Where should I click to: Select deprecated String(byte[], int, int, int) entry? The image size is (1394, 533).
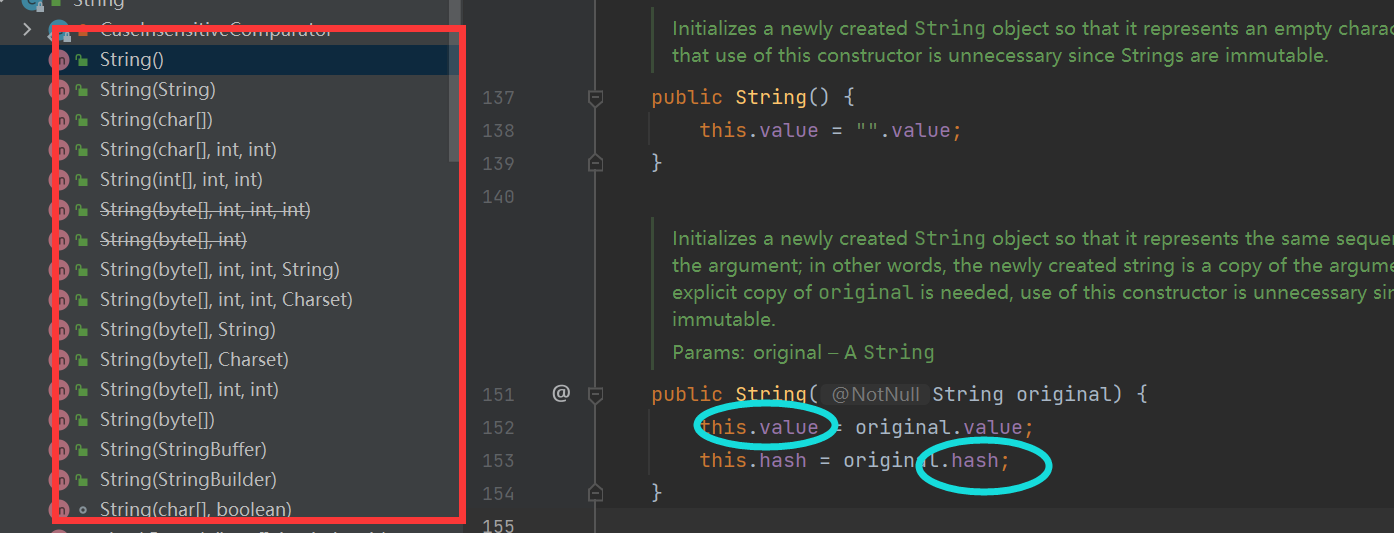pos(205,210)
